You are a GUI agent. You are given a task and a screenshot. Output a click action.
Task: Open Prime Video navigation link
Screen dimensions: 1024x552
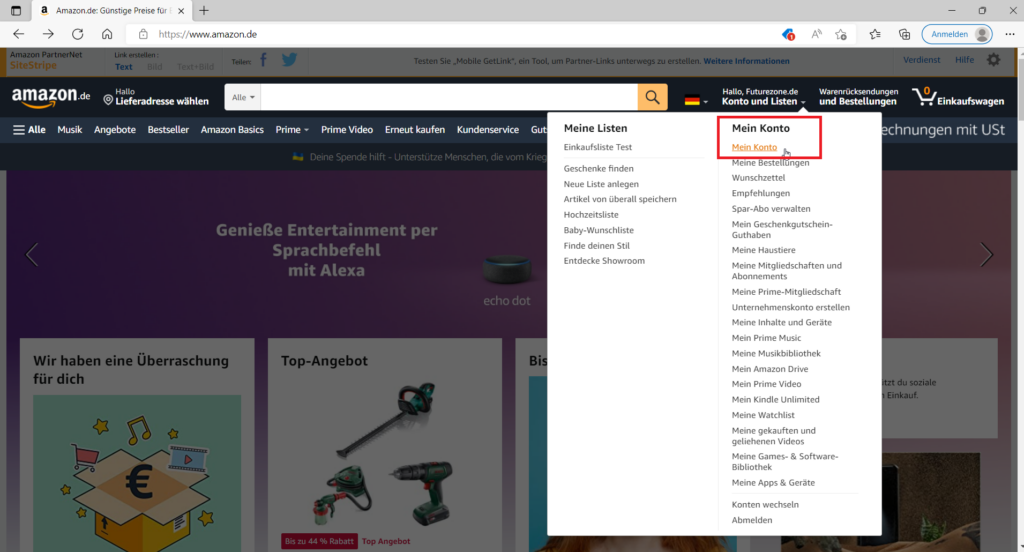click(347, 129)
